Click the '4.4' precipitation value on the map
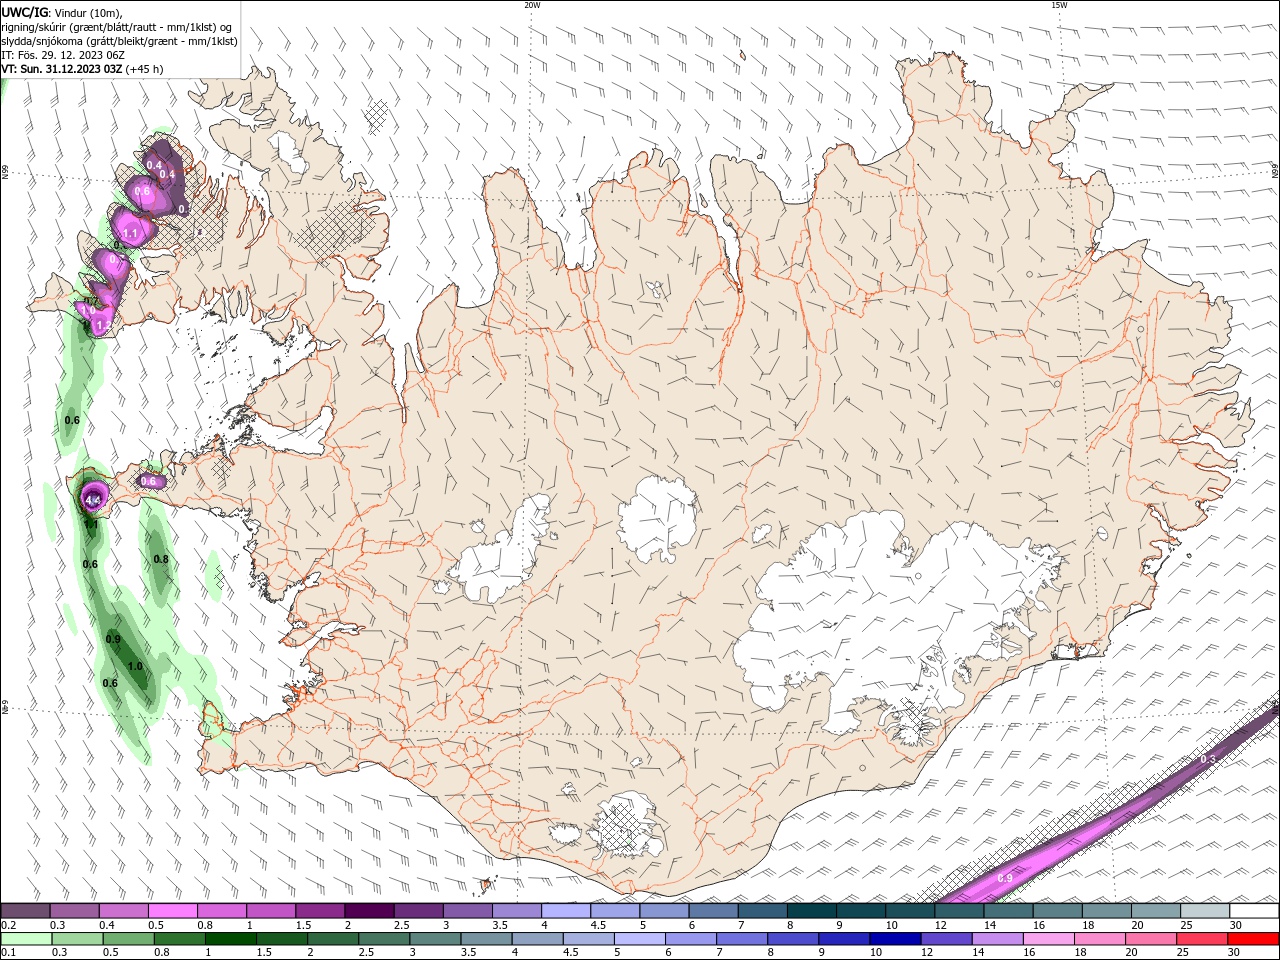The height and width of the screenshot is (960, 1280). pos(93,499)
